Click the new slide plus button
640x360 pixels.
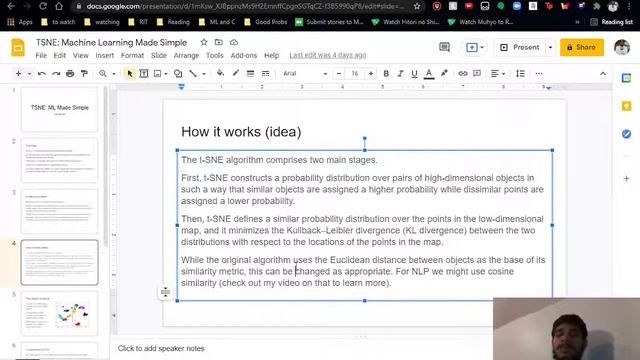[18, 73]
